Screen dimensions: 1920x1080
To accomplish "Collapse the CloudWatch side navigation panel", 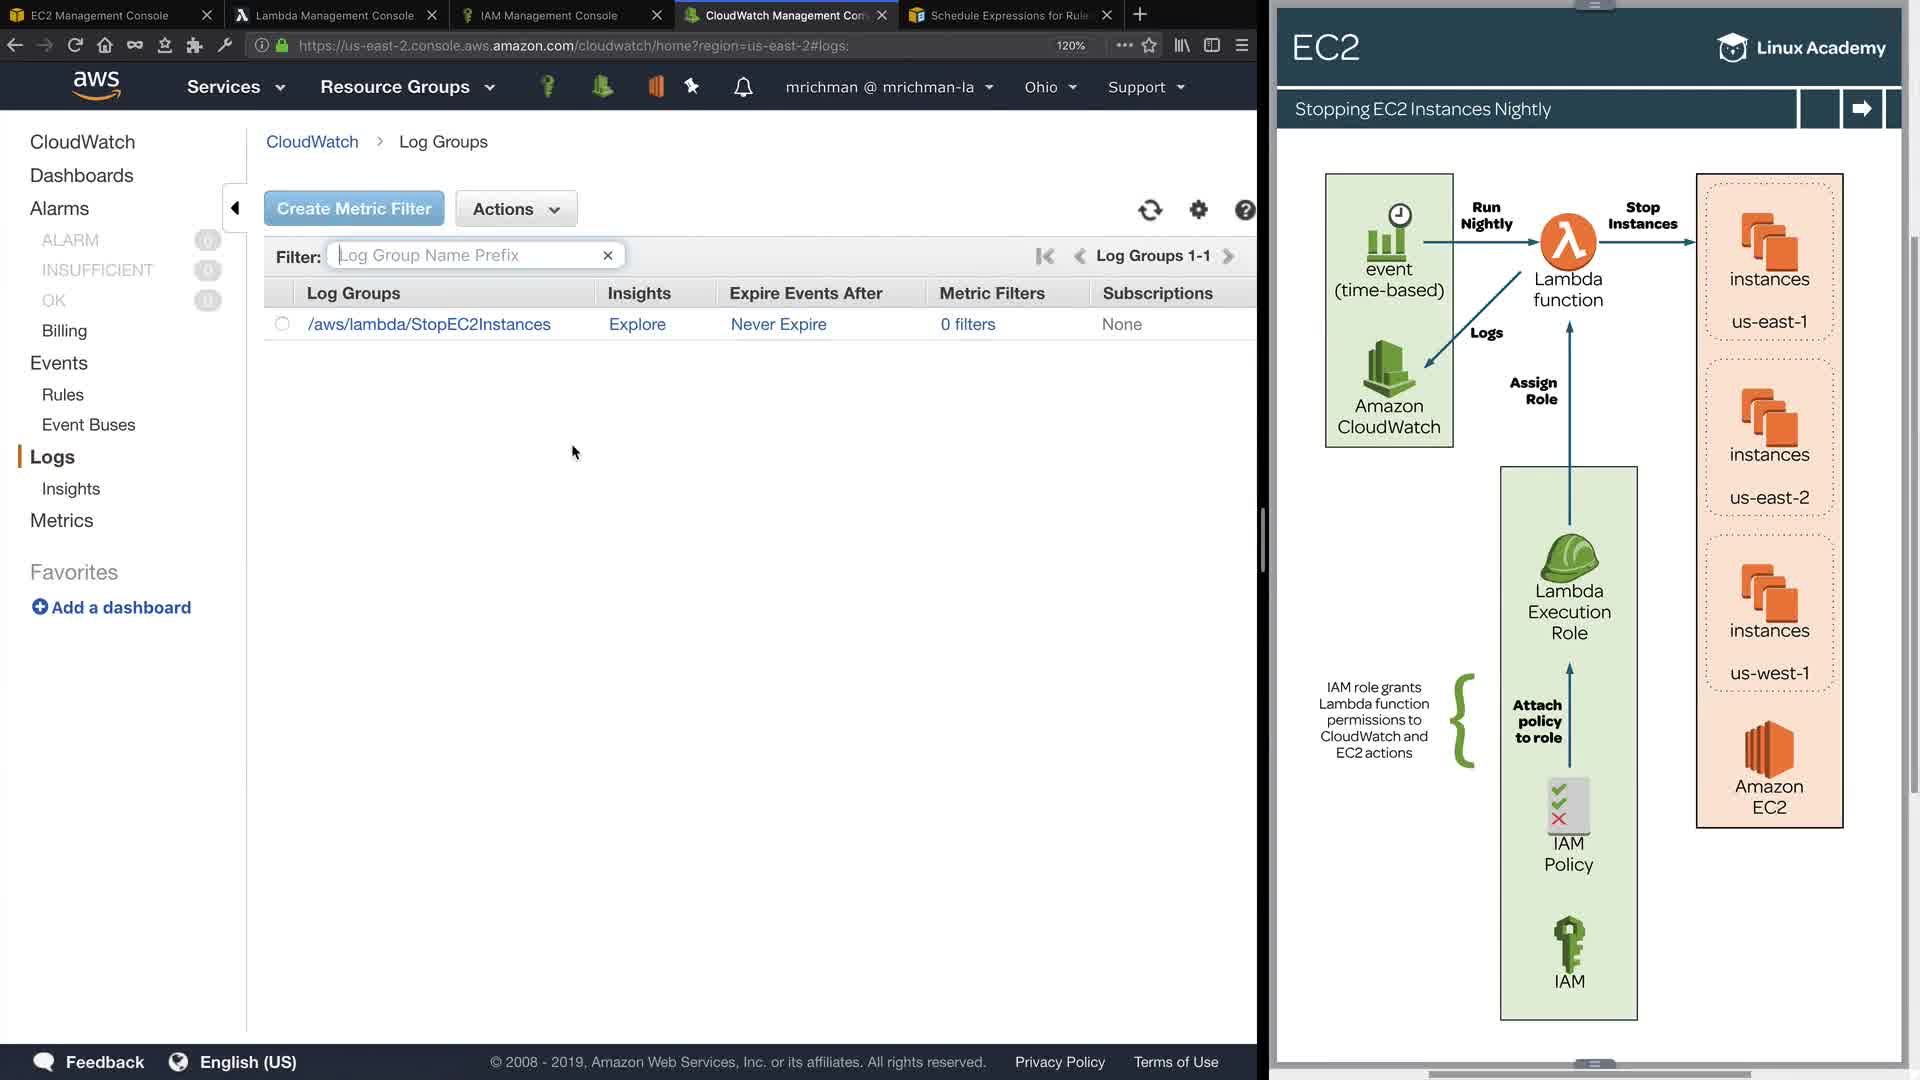I will click(235, 208).
